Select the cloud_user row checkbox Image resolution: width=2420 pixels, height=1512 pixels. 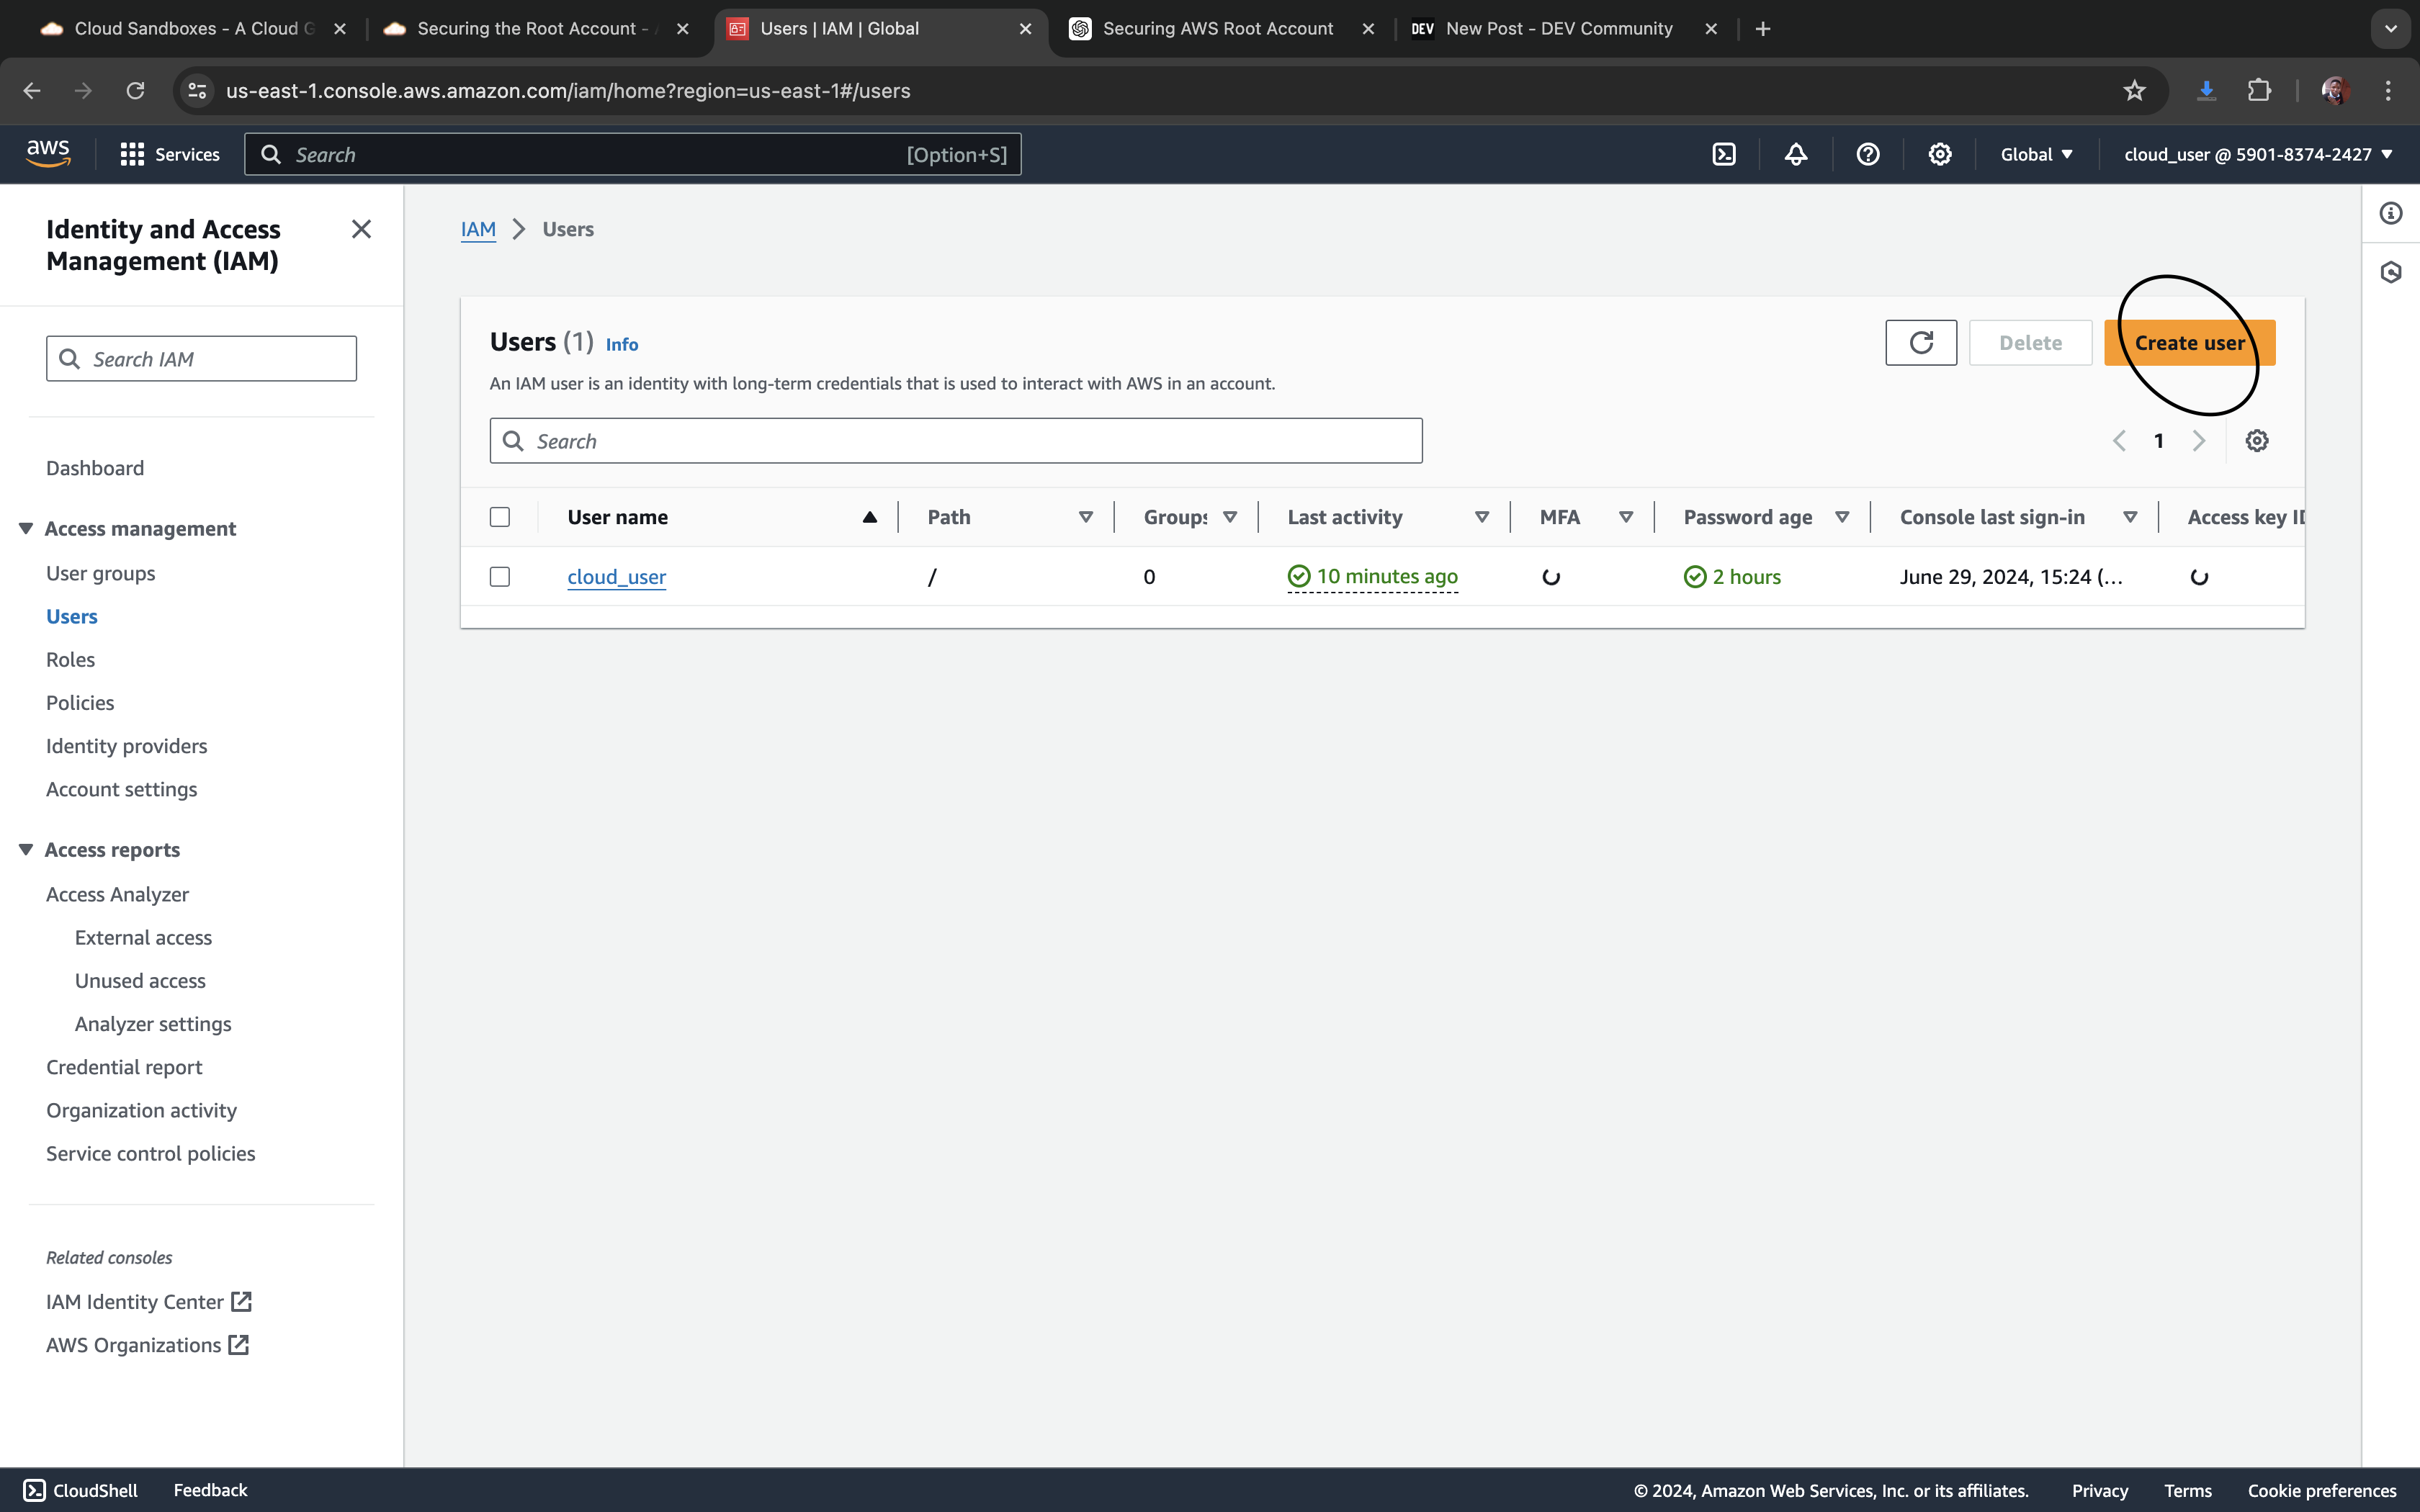click(x=500, y=577)
